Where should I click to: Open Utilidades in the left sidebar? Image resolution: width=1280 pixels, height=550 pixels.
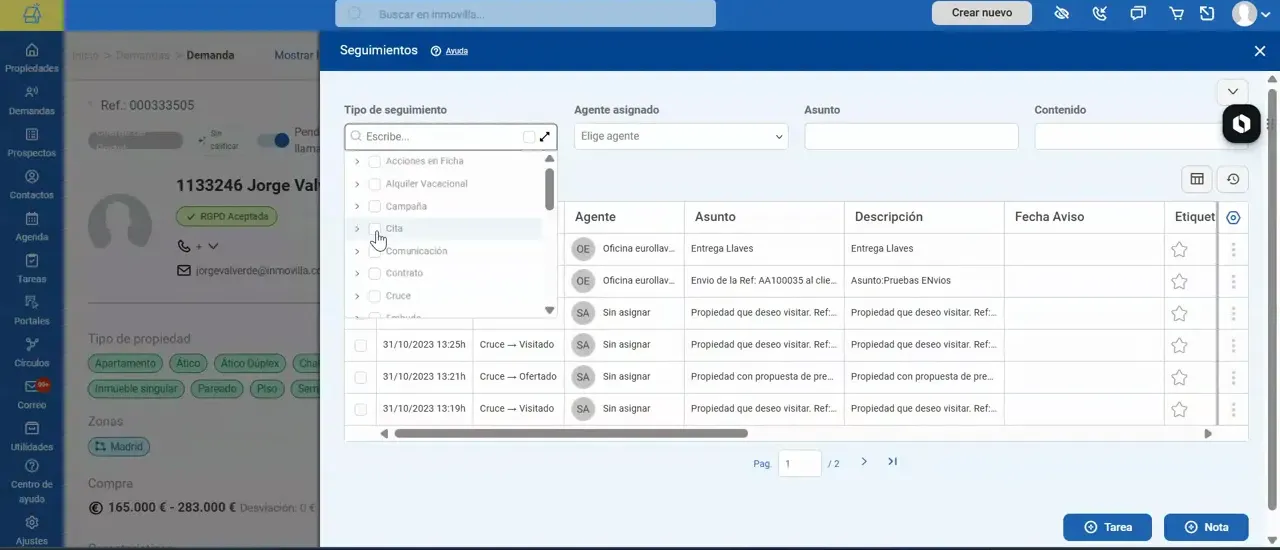point(31,437)
